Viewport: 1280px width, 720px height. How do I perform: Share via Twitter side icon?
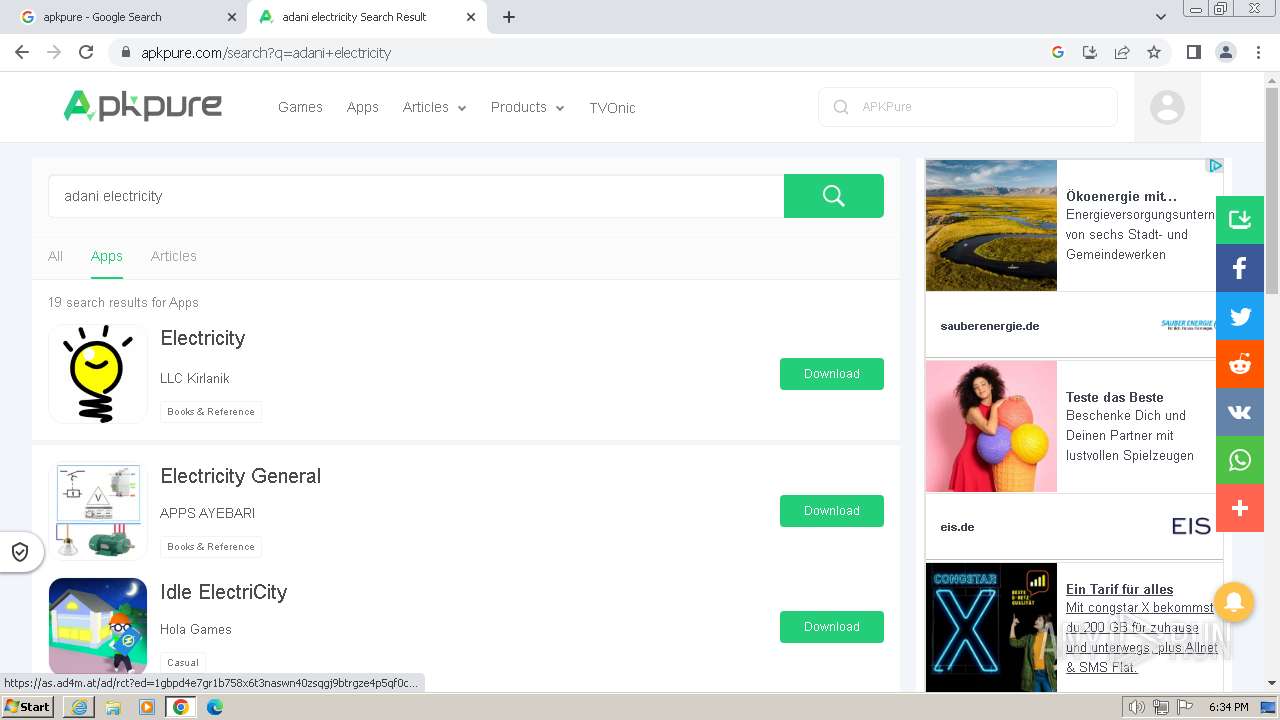(1240, 317)
